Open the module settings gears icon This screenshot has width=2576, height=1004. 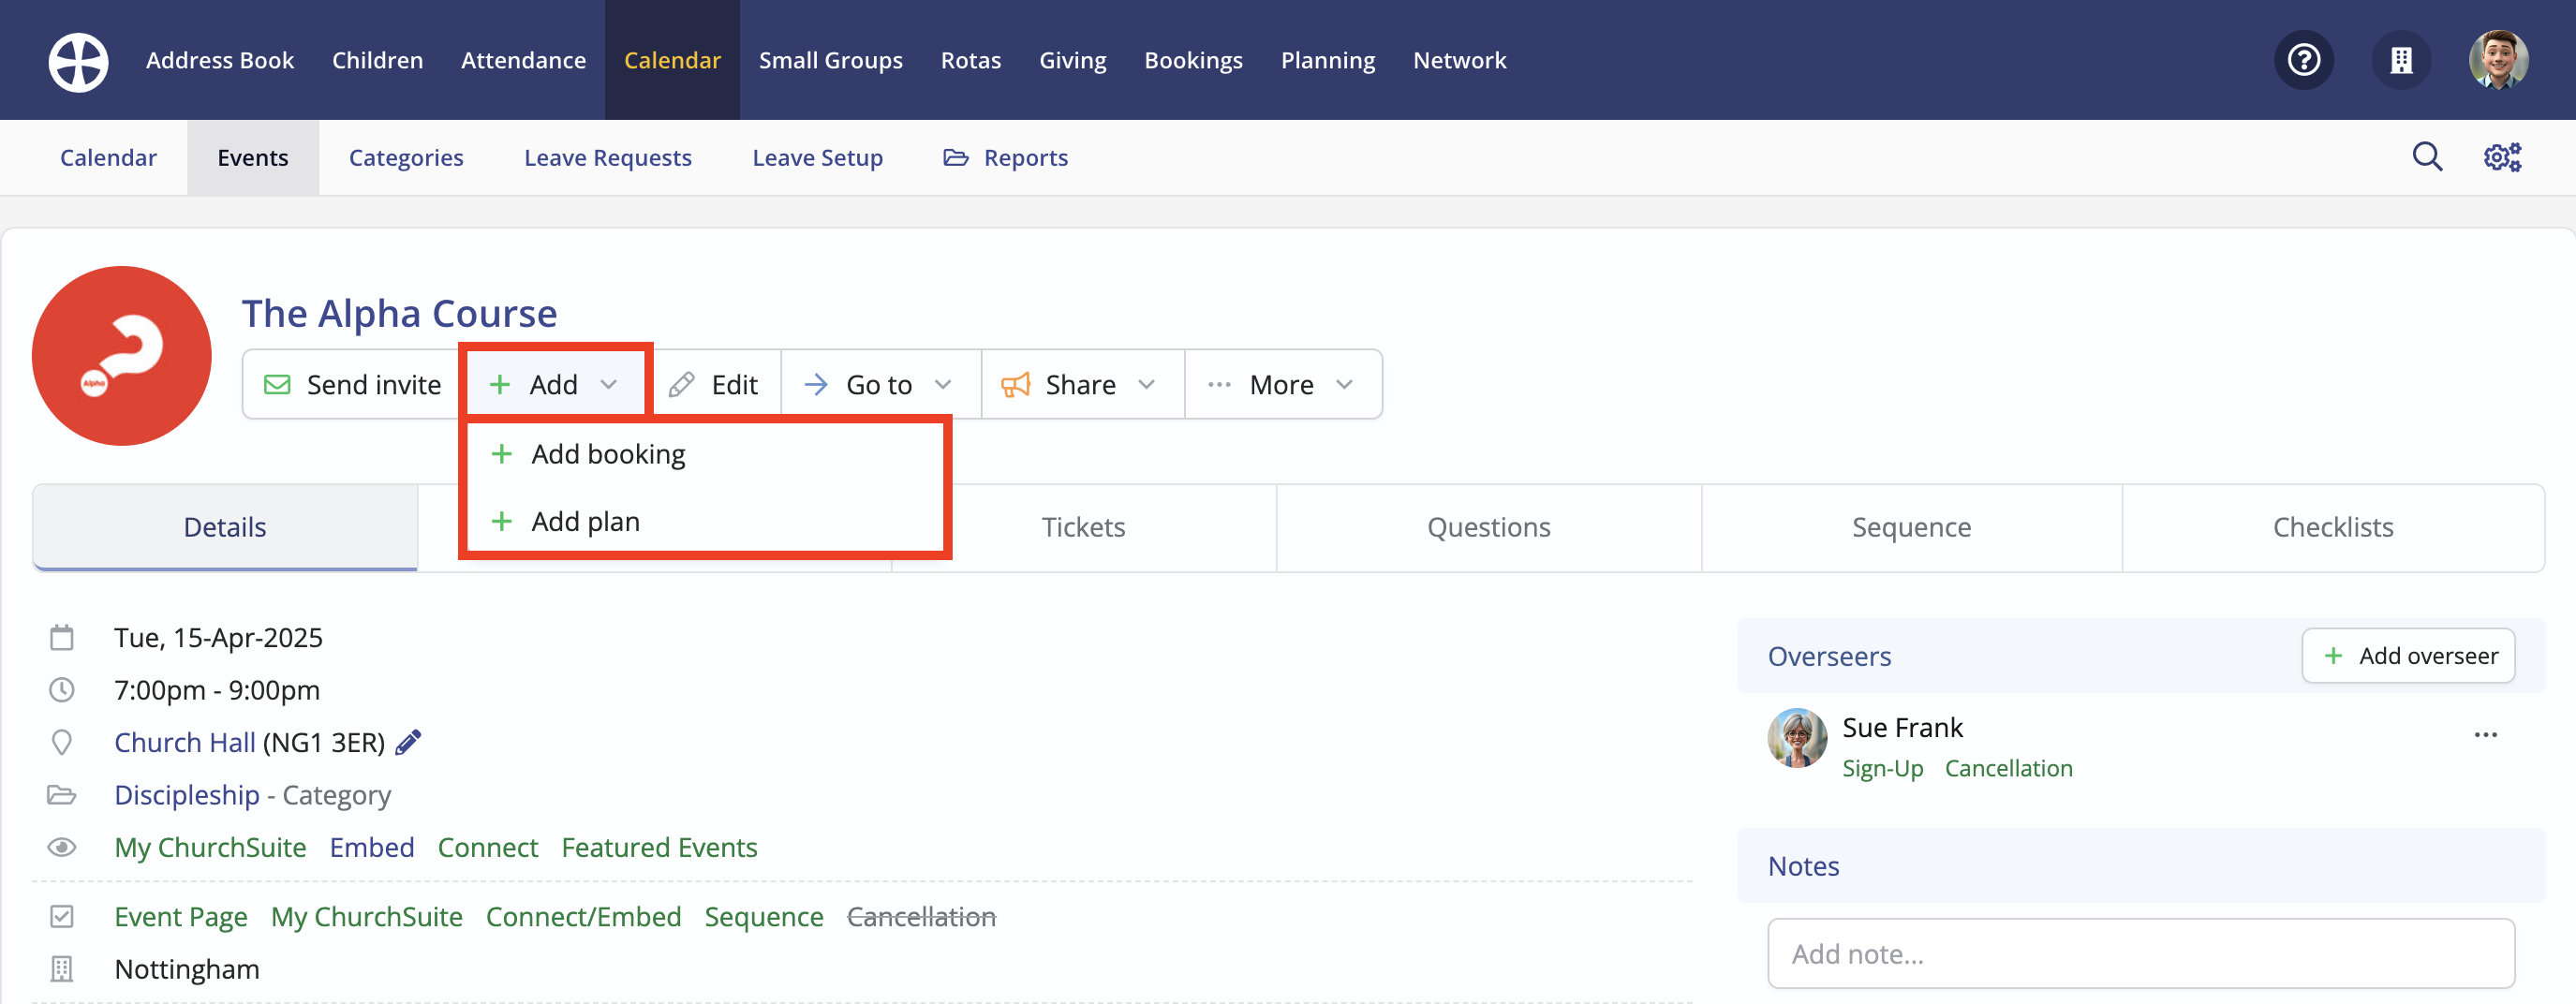(2502, 157)
